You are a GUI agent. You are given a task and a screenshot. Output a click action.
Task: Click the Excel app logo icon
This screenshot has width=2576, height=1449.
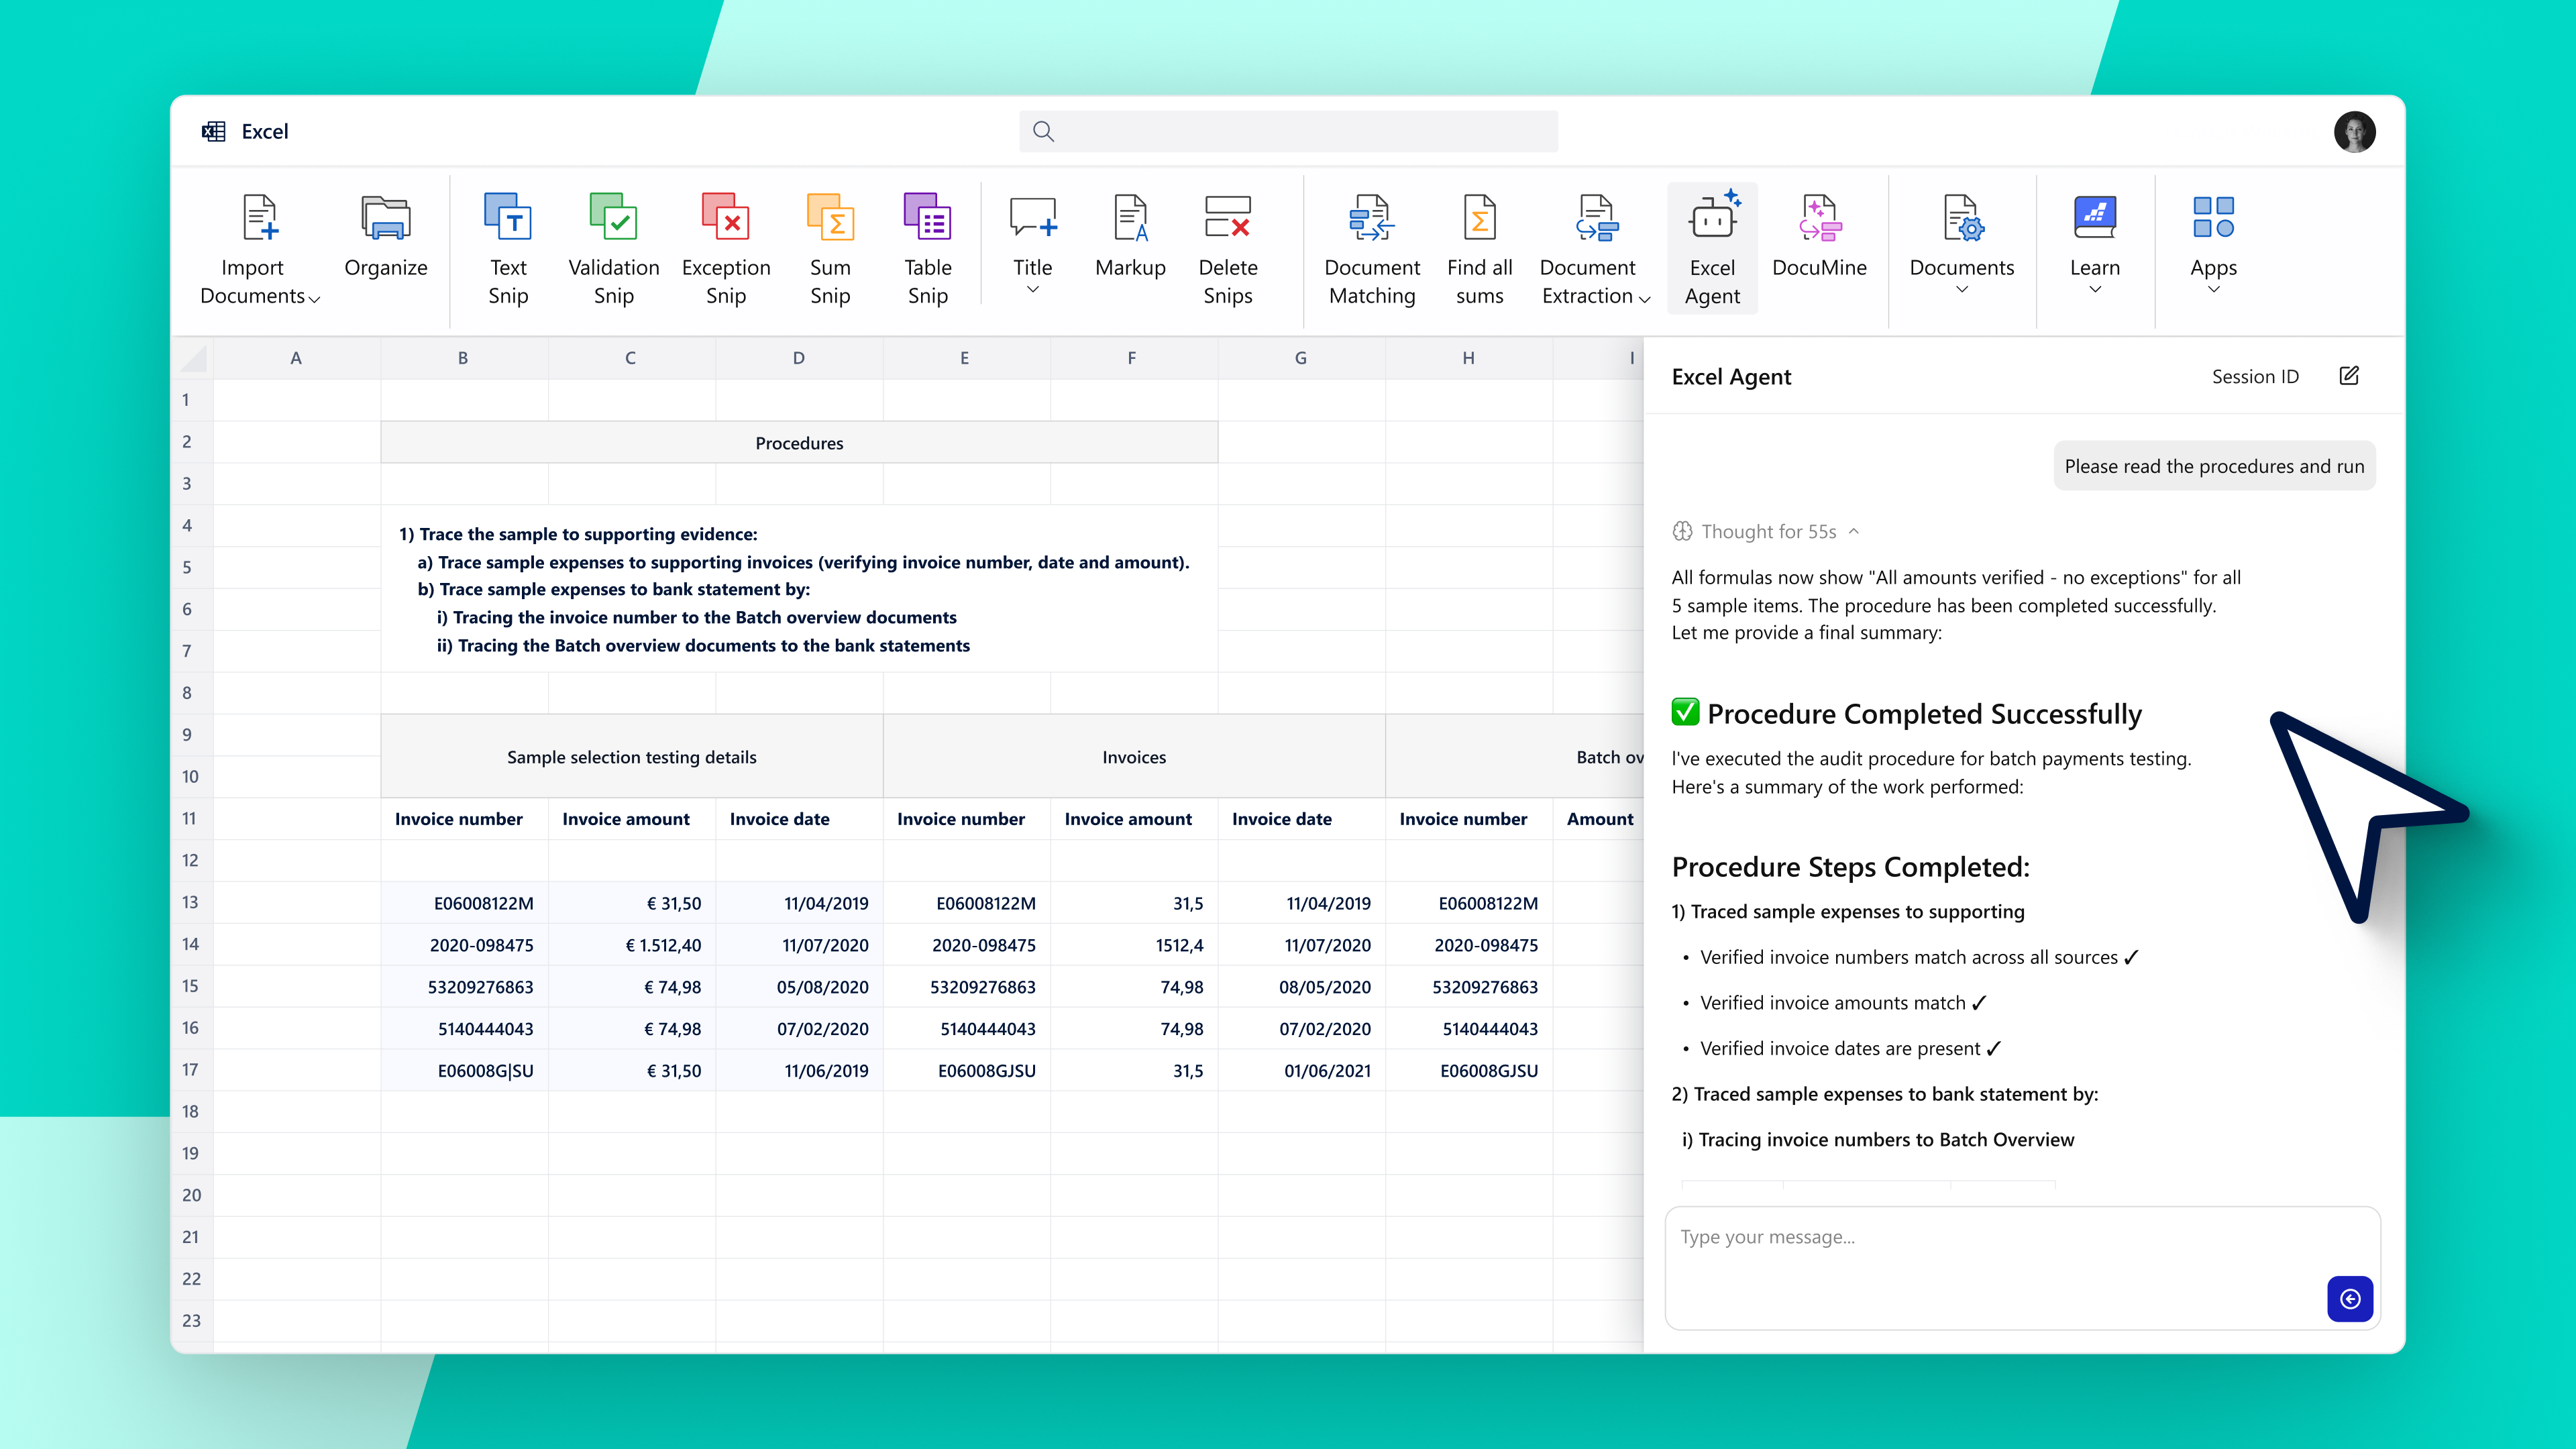point(213,131)
